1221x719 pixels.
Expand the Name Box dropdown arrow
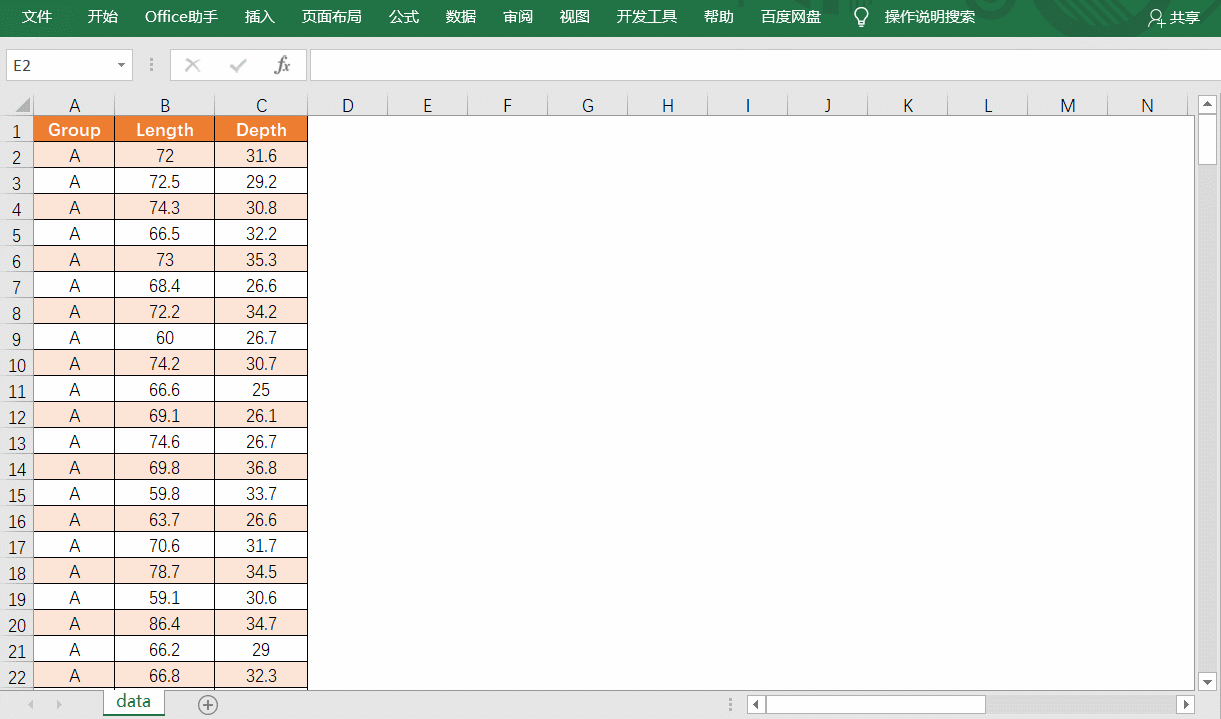[122, 65]
